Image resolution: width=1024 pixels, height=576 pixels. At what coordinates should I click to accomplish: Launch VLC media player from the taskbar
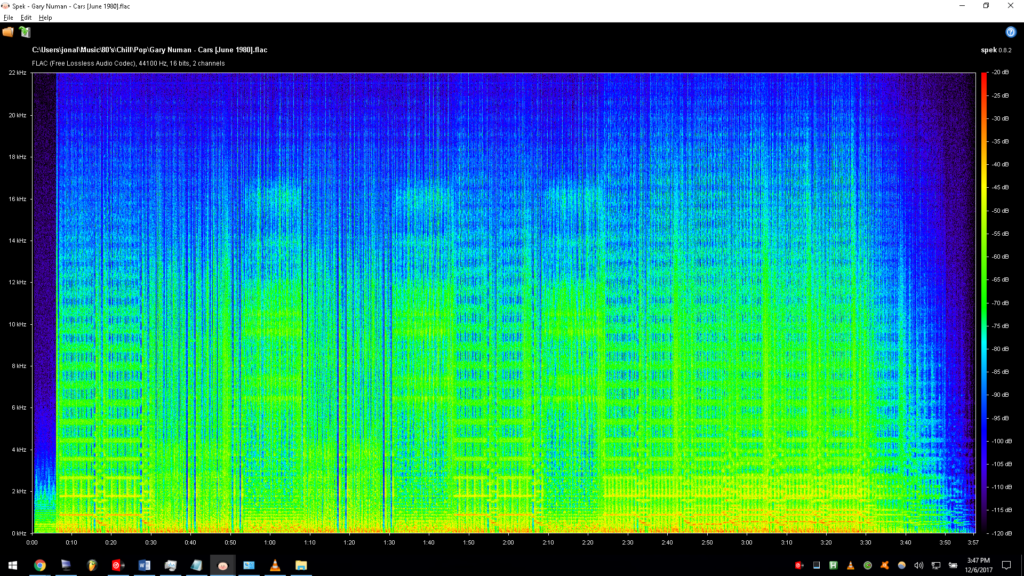(275, 565)
